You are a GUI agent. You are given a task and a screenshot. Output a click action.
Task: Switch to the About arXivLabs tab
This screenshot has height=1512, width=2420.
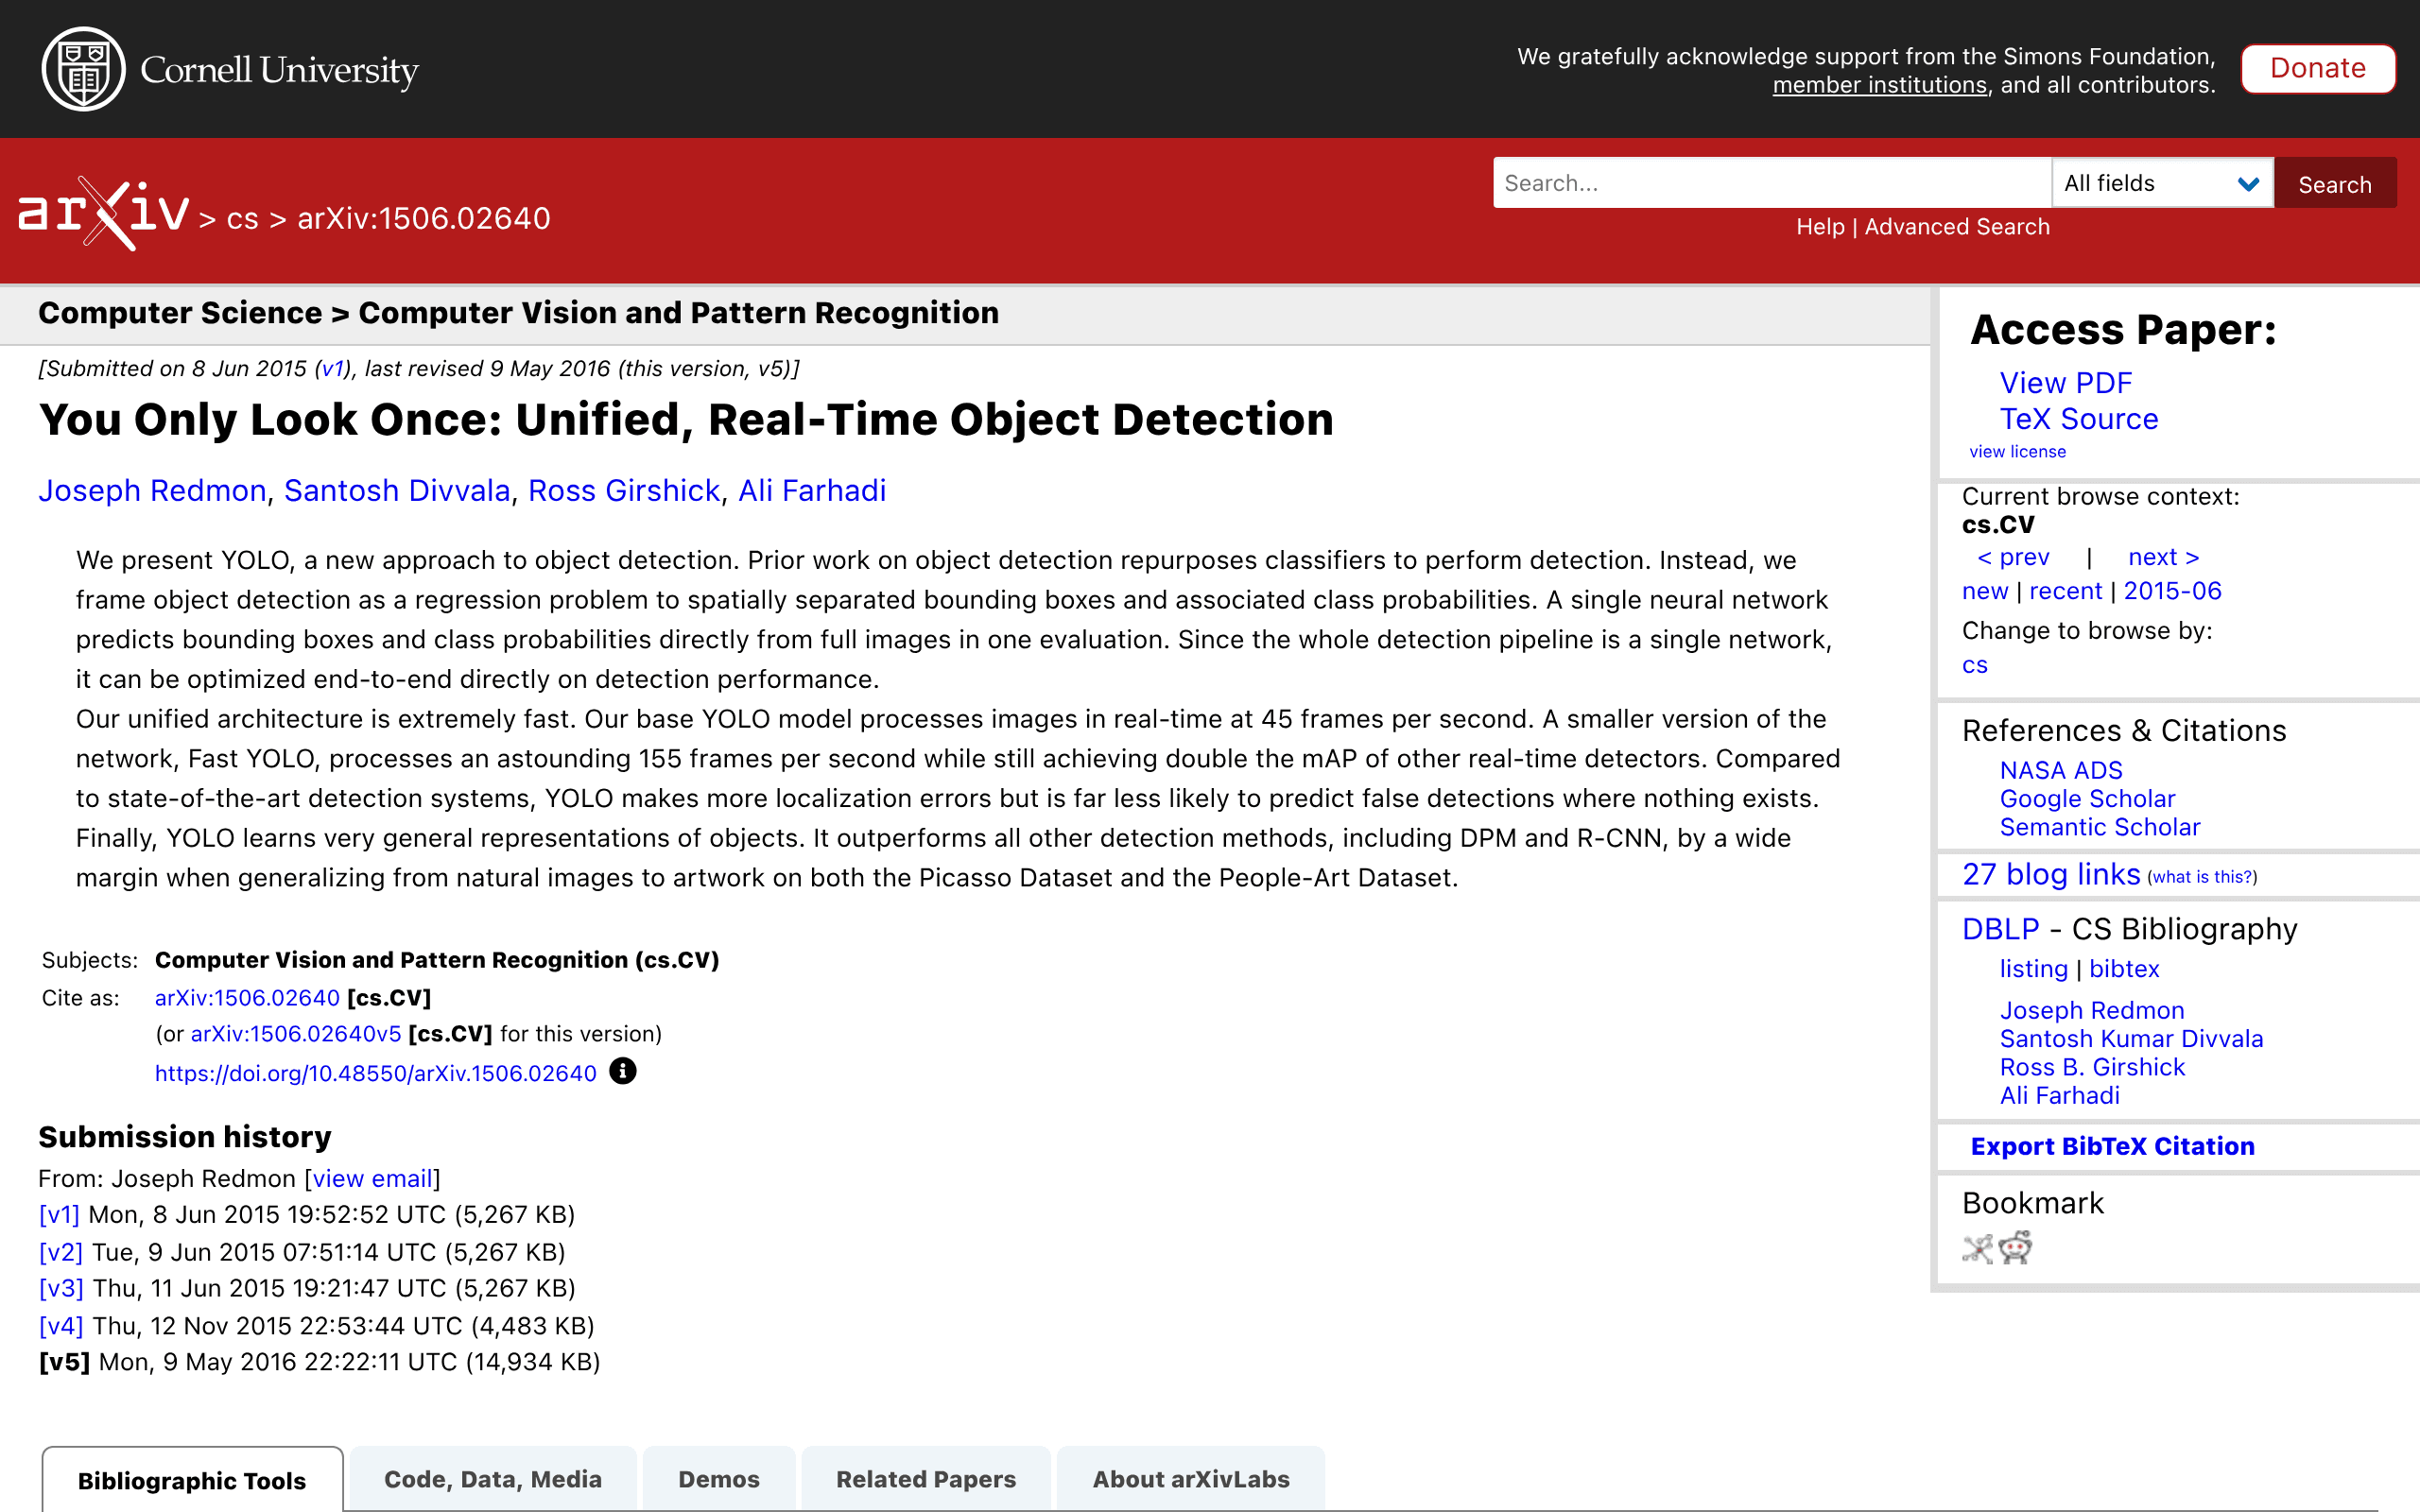tap(1191, 1479)
